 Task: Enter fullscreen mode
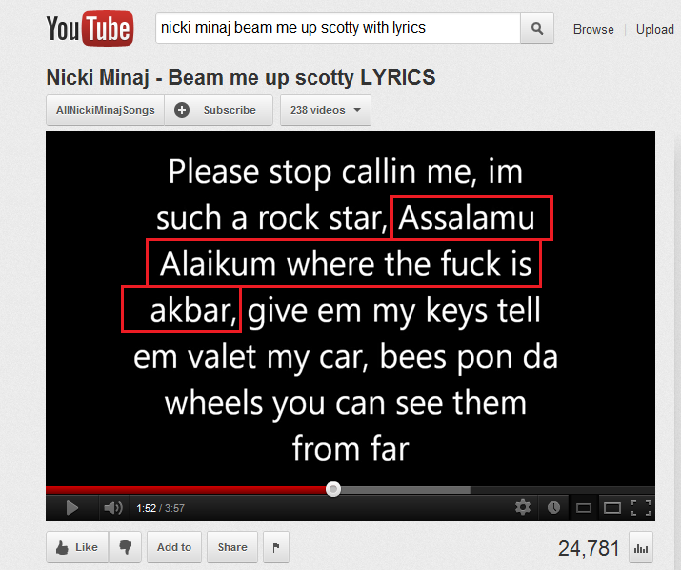click(x=641, y=507)
